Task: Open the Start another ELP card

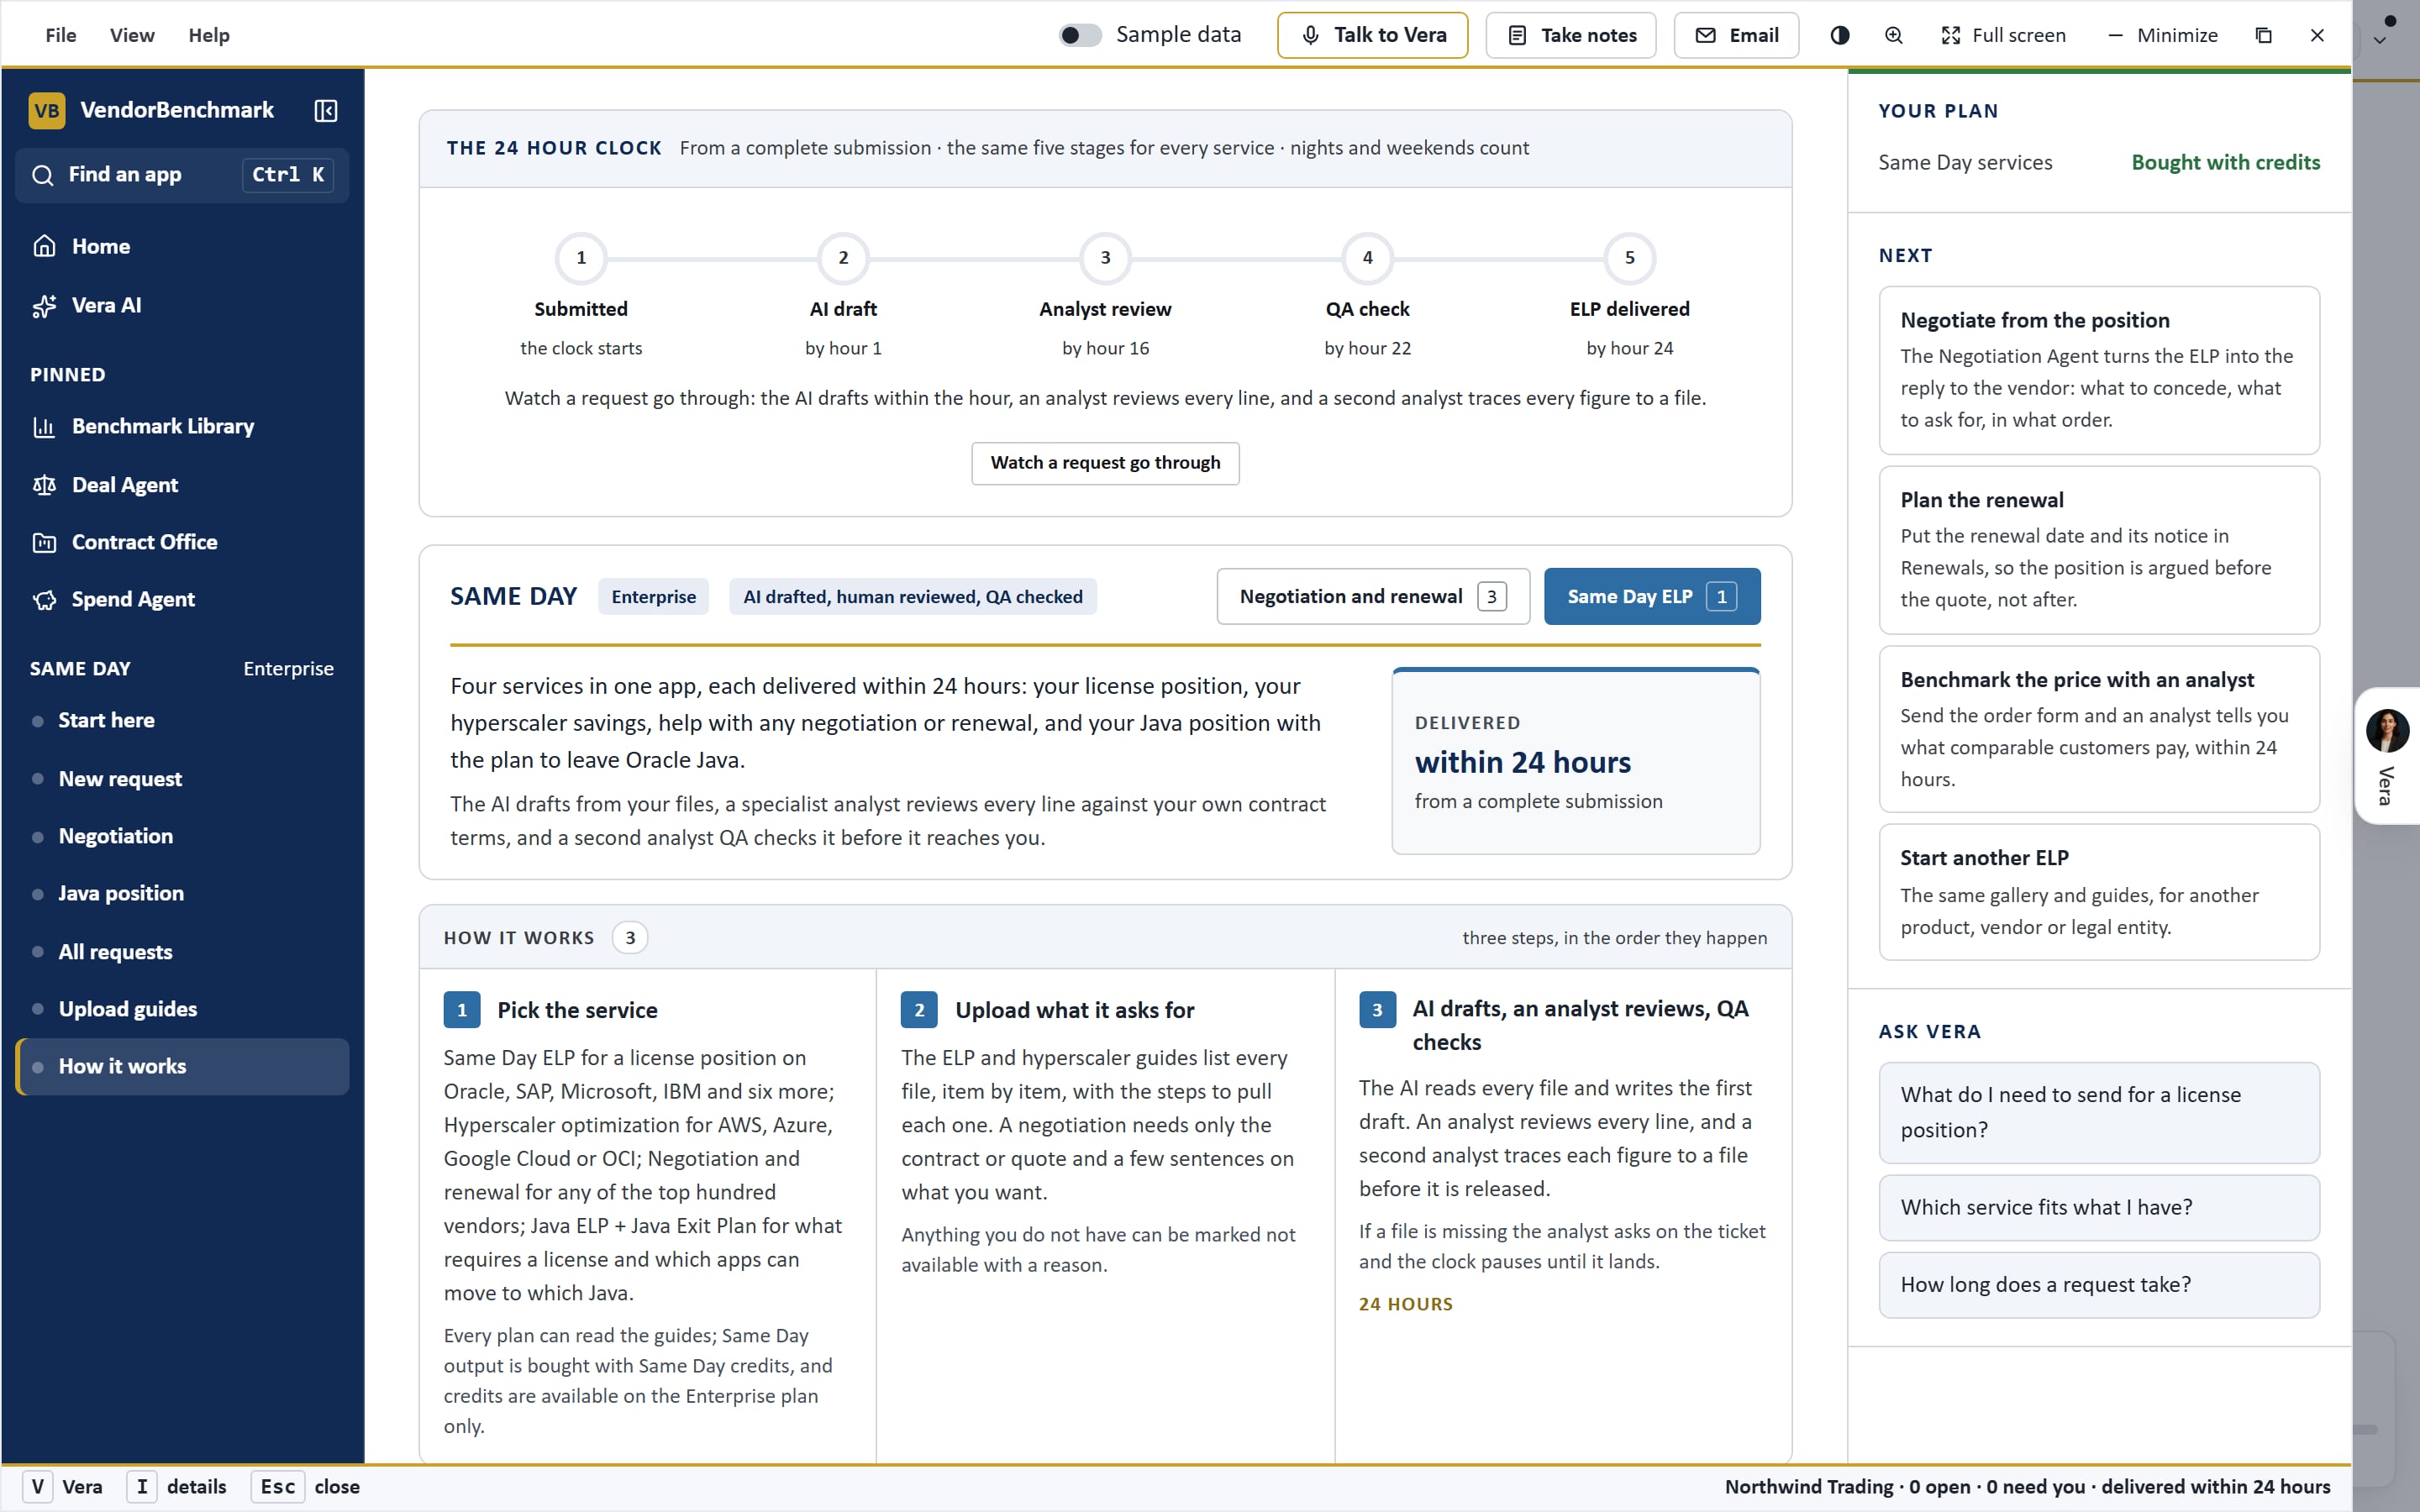Action: [2098, 892]
